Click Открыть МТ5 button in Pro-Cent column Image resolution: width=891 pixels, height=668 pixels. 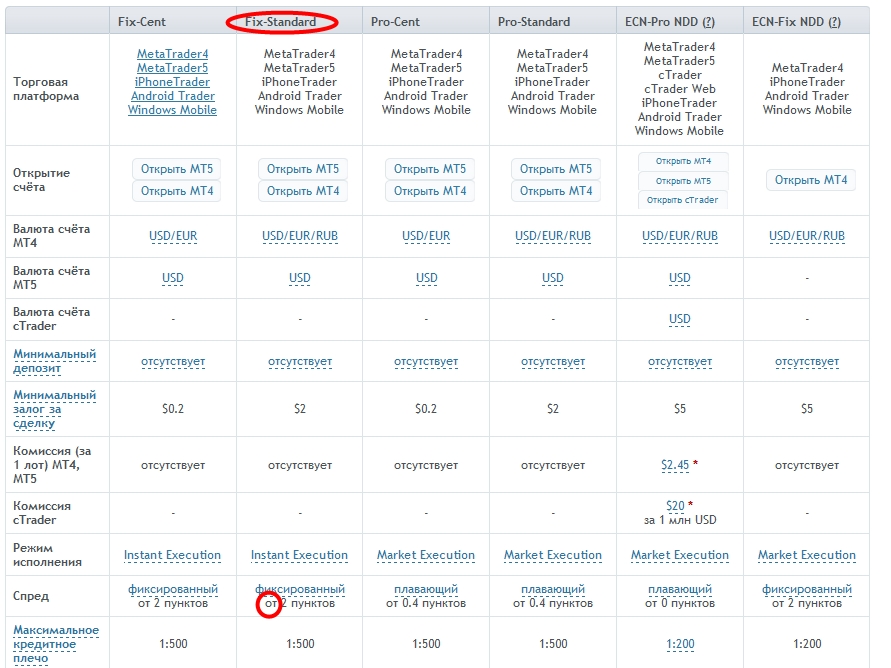click(430, 169)
